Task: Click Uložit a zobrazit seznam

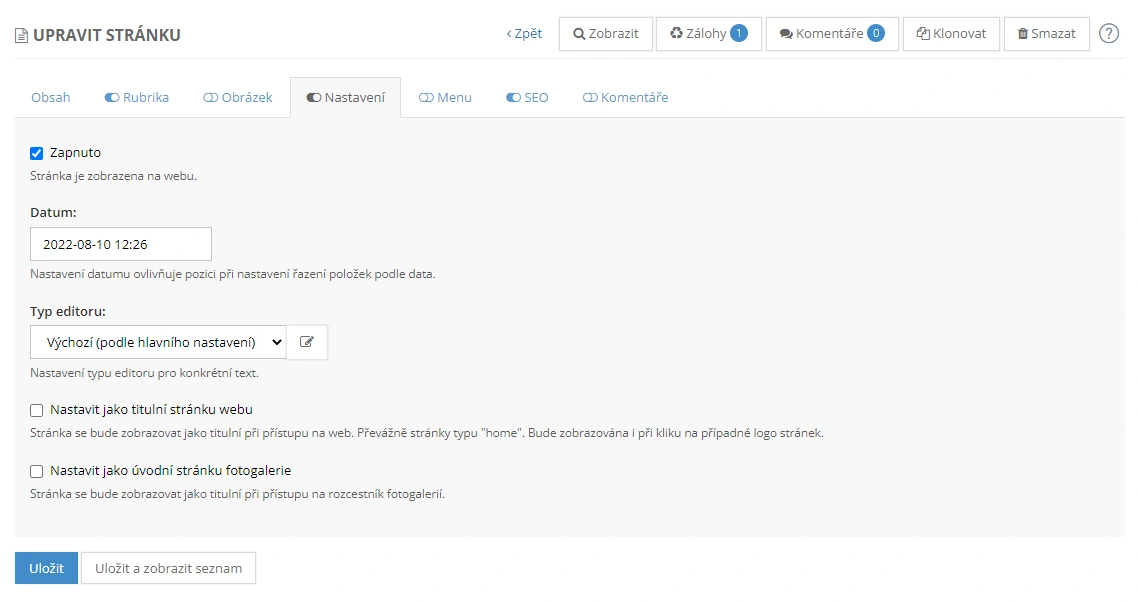Action: click(x=168, y=568)
